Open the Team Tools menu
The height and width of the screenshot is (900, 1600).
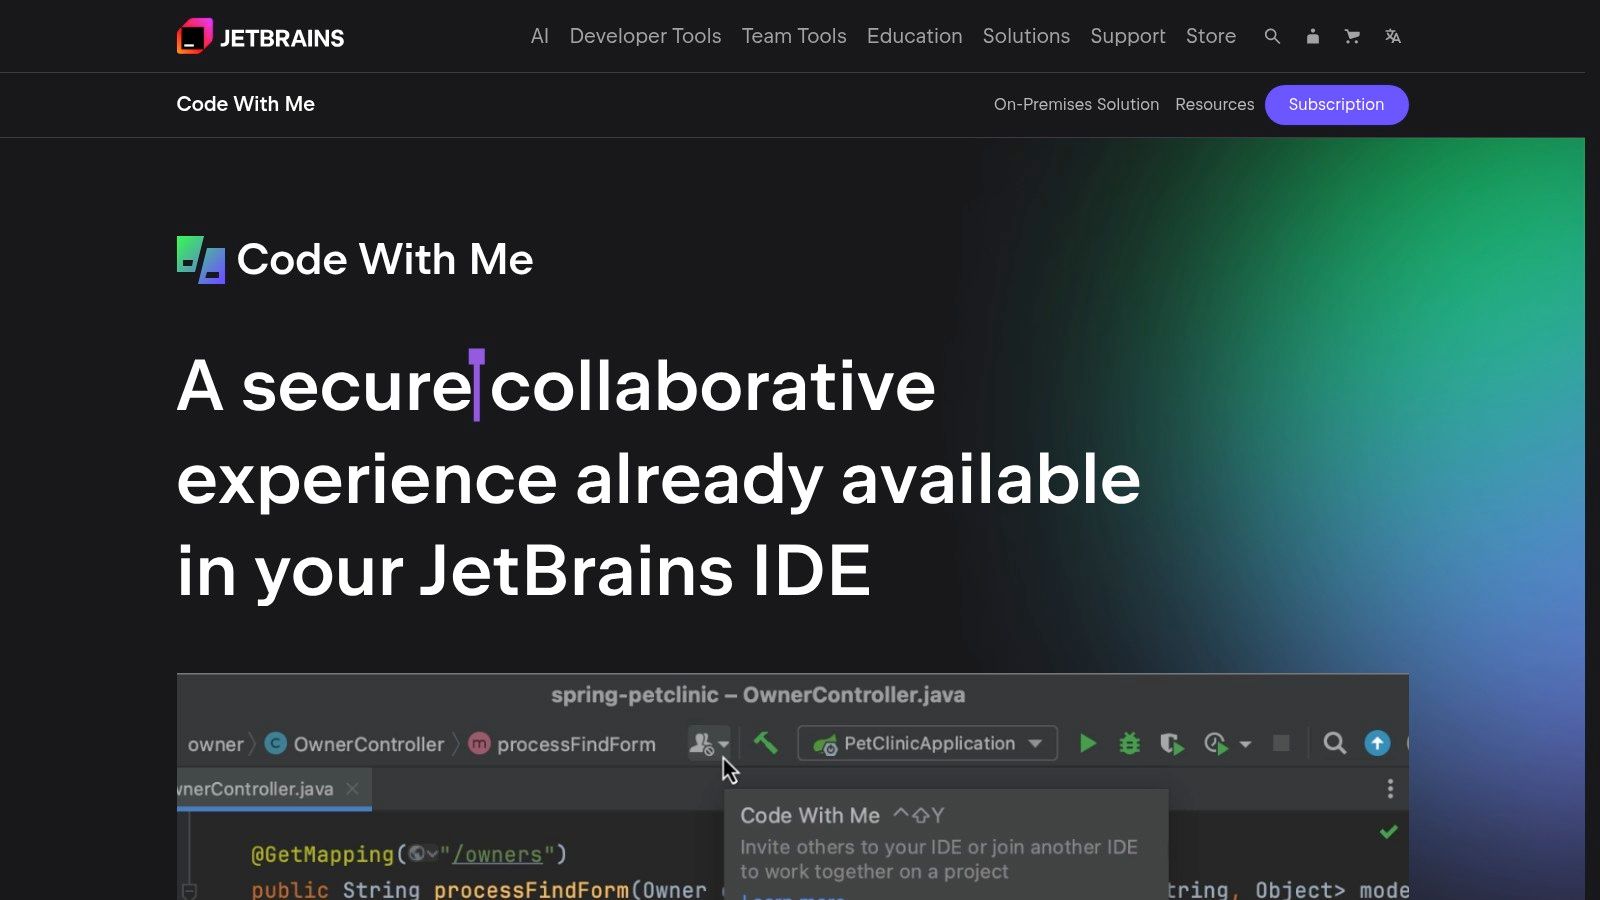[794, 36]
